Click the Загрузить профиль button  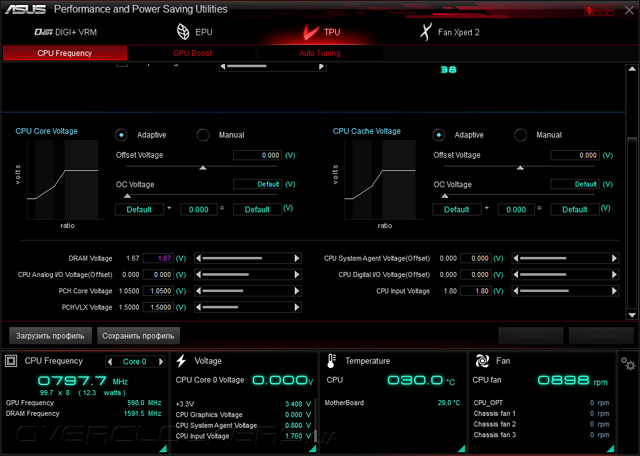[50, 336]
